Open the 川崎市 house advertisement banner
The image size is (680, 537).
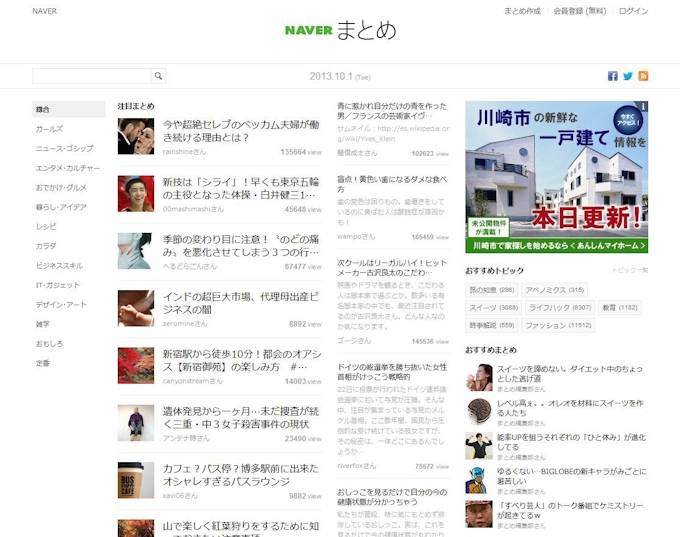coord(556,175)
